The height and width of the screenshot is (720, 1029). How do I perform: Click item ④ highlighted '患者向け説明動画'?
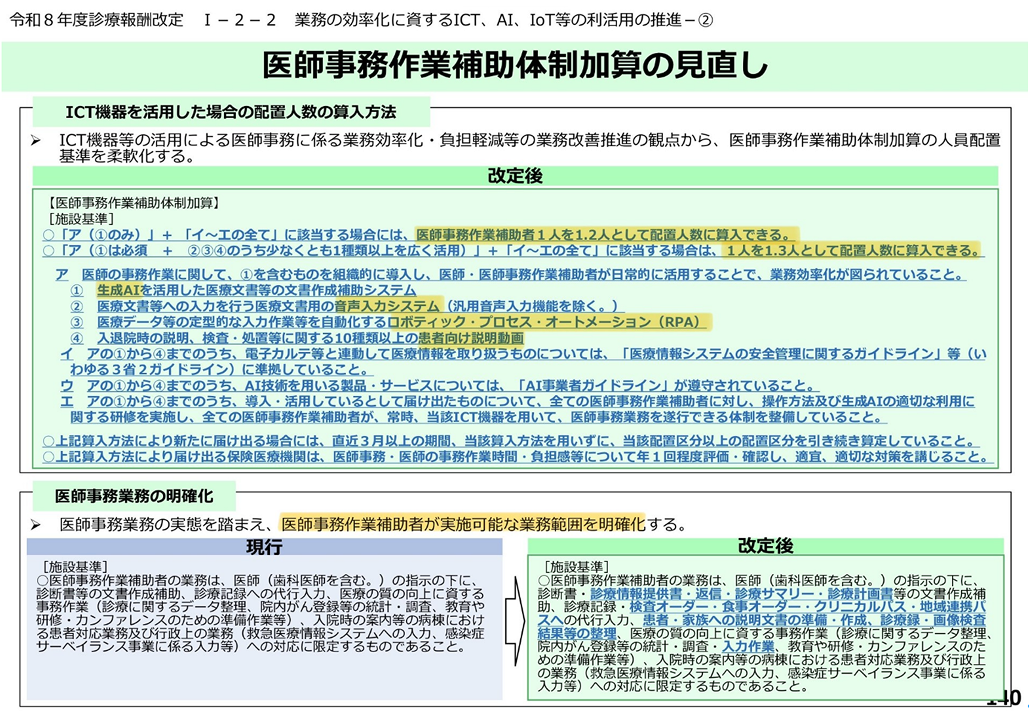tap(471, 338)
